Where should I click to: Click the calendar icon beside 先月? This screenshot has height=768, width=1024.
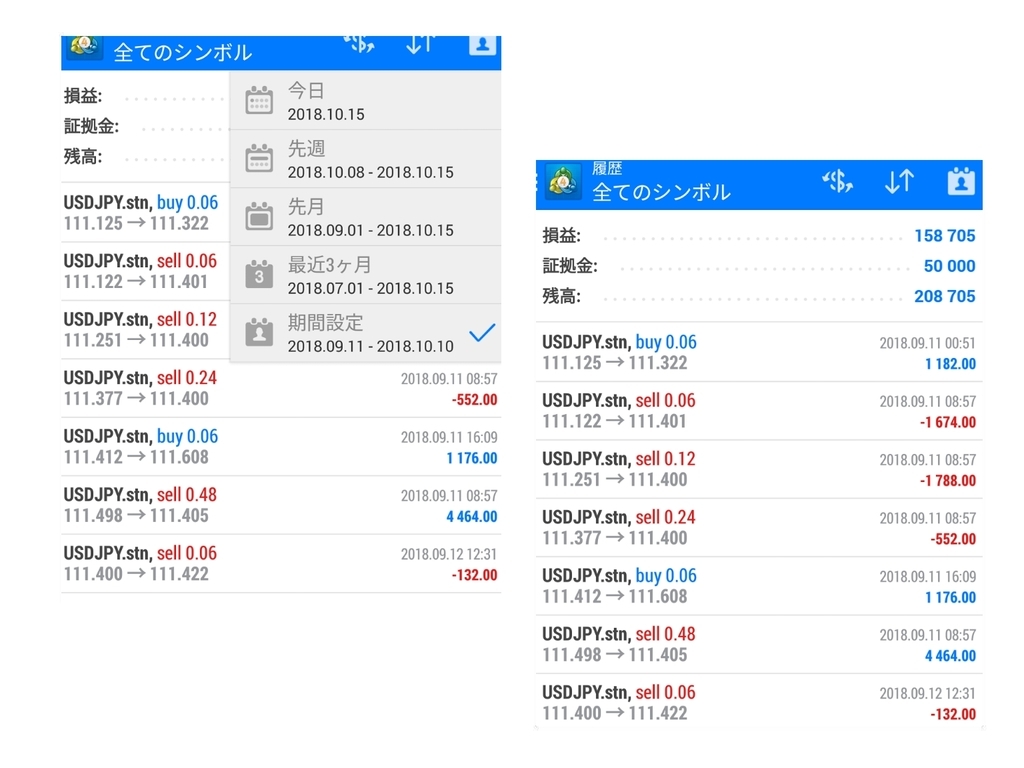click(259, 216)
